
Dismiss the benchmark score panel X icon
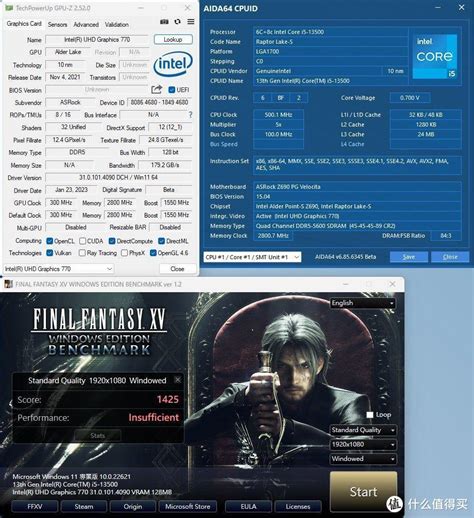(178, 380)
